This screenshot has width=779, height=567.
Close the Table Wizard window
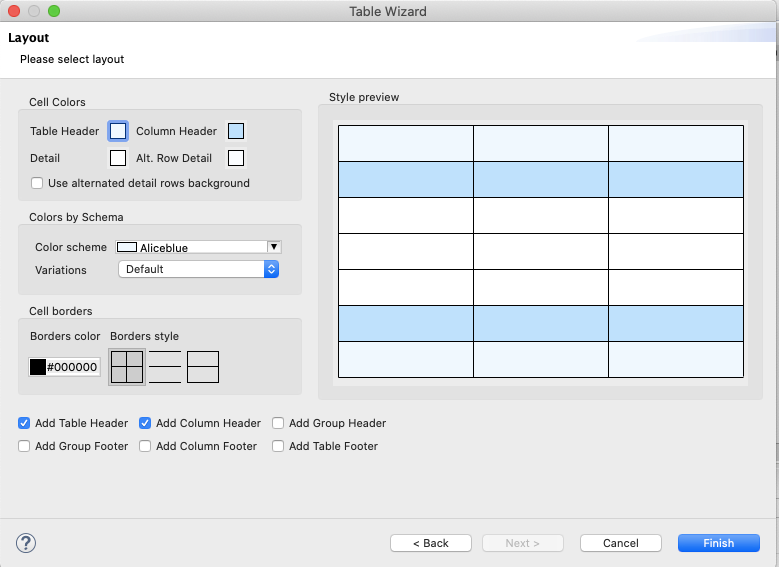(14, 11)
